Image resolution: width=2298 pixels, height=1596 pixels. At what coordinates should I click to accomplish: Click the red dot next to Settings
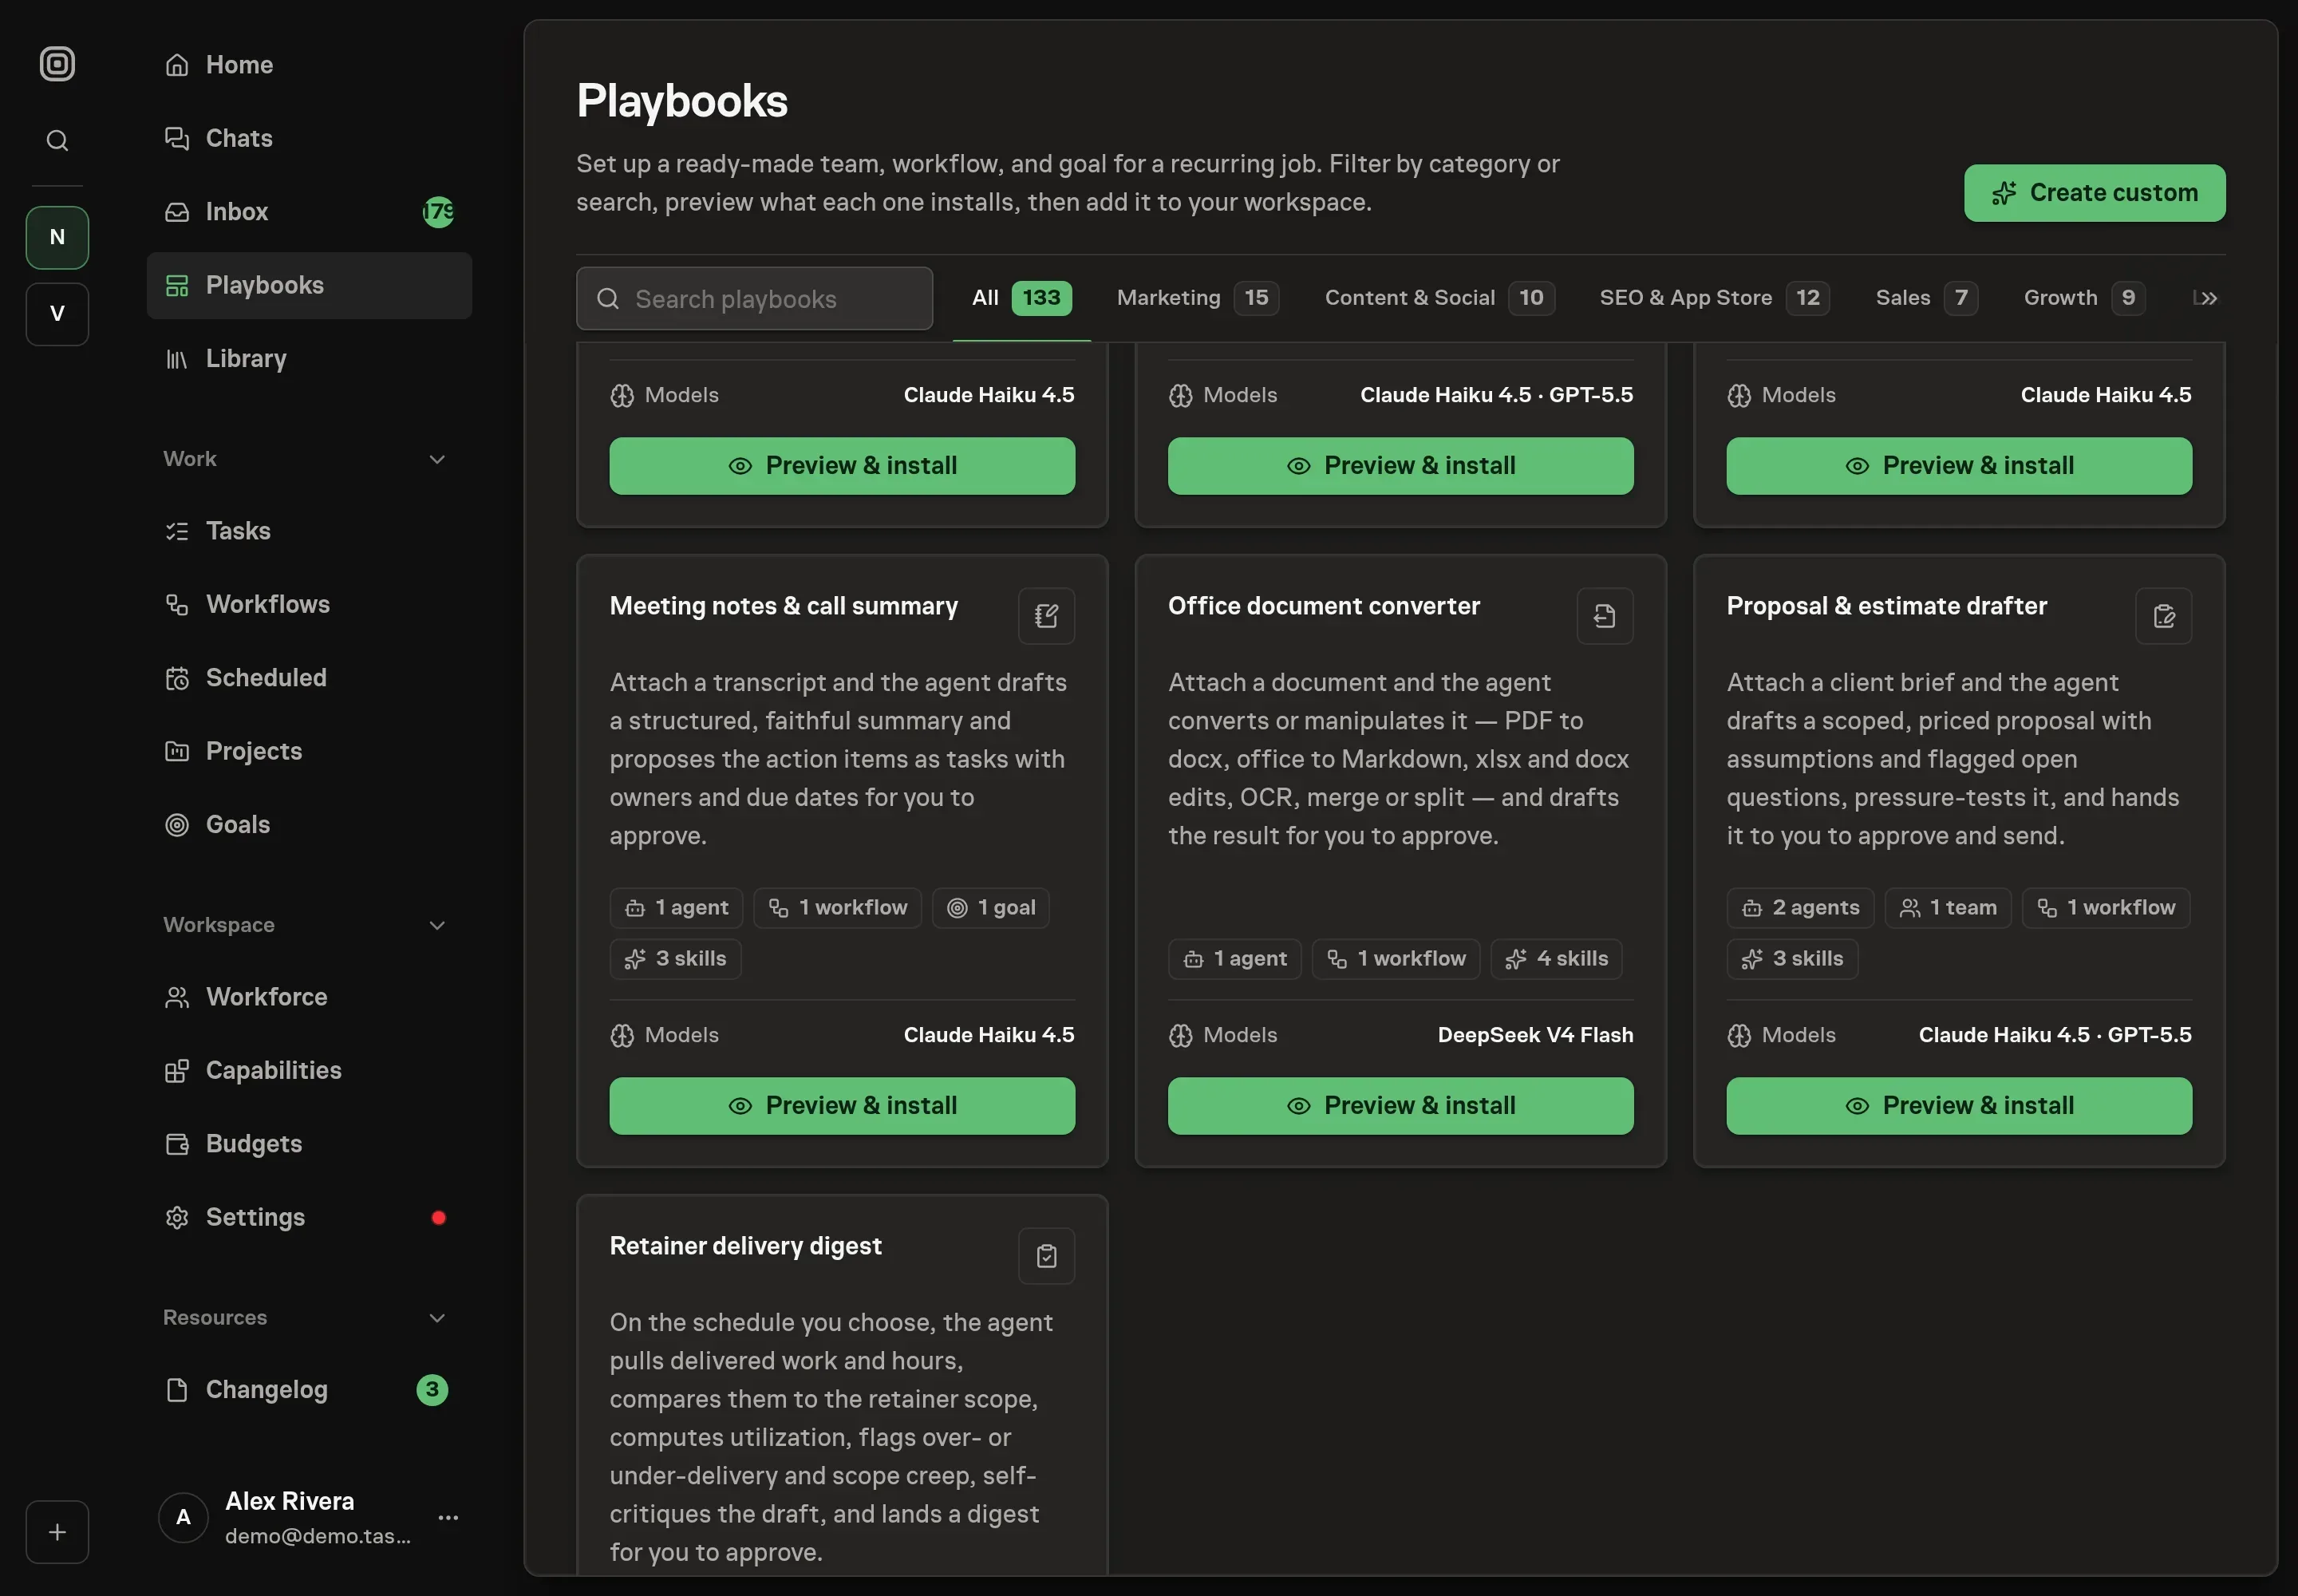(438, 1217)
